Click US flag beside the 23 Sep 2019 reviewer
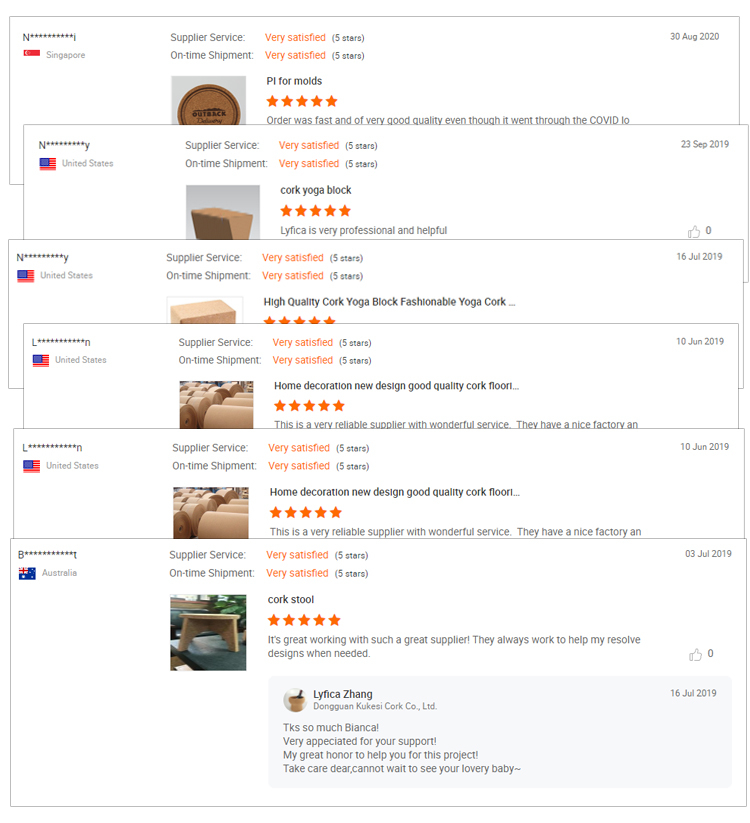The height and width of the screenshot is (823, 750). click(48, 164)
